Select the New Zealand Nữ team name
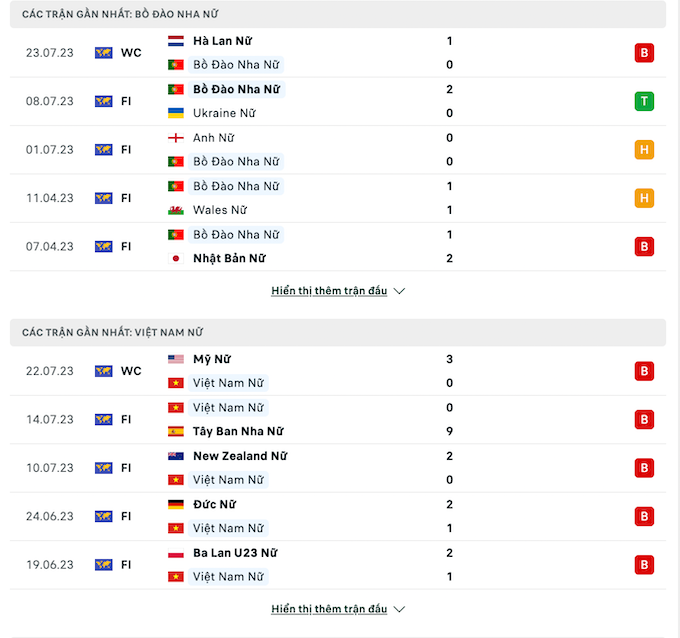This screenshot has height=638, width=680. (x=240, y=456)
